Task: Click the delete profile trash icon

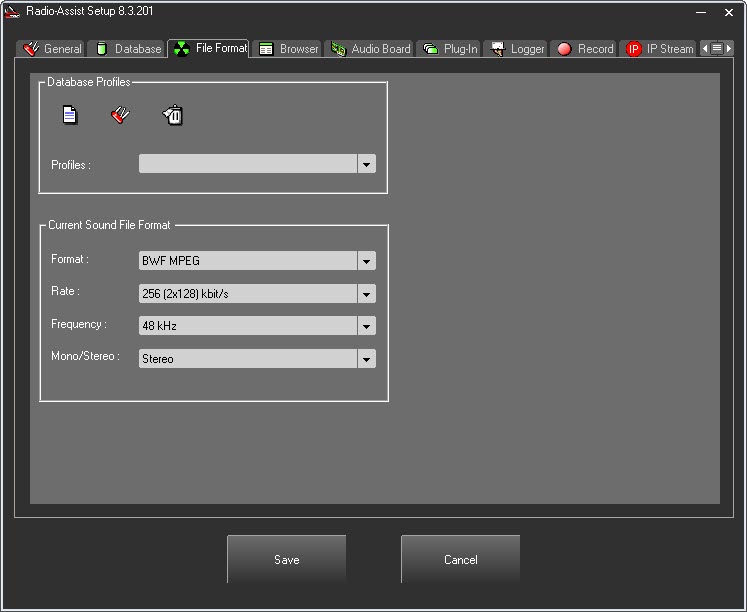Action: click(x=173, y=116)
